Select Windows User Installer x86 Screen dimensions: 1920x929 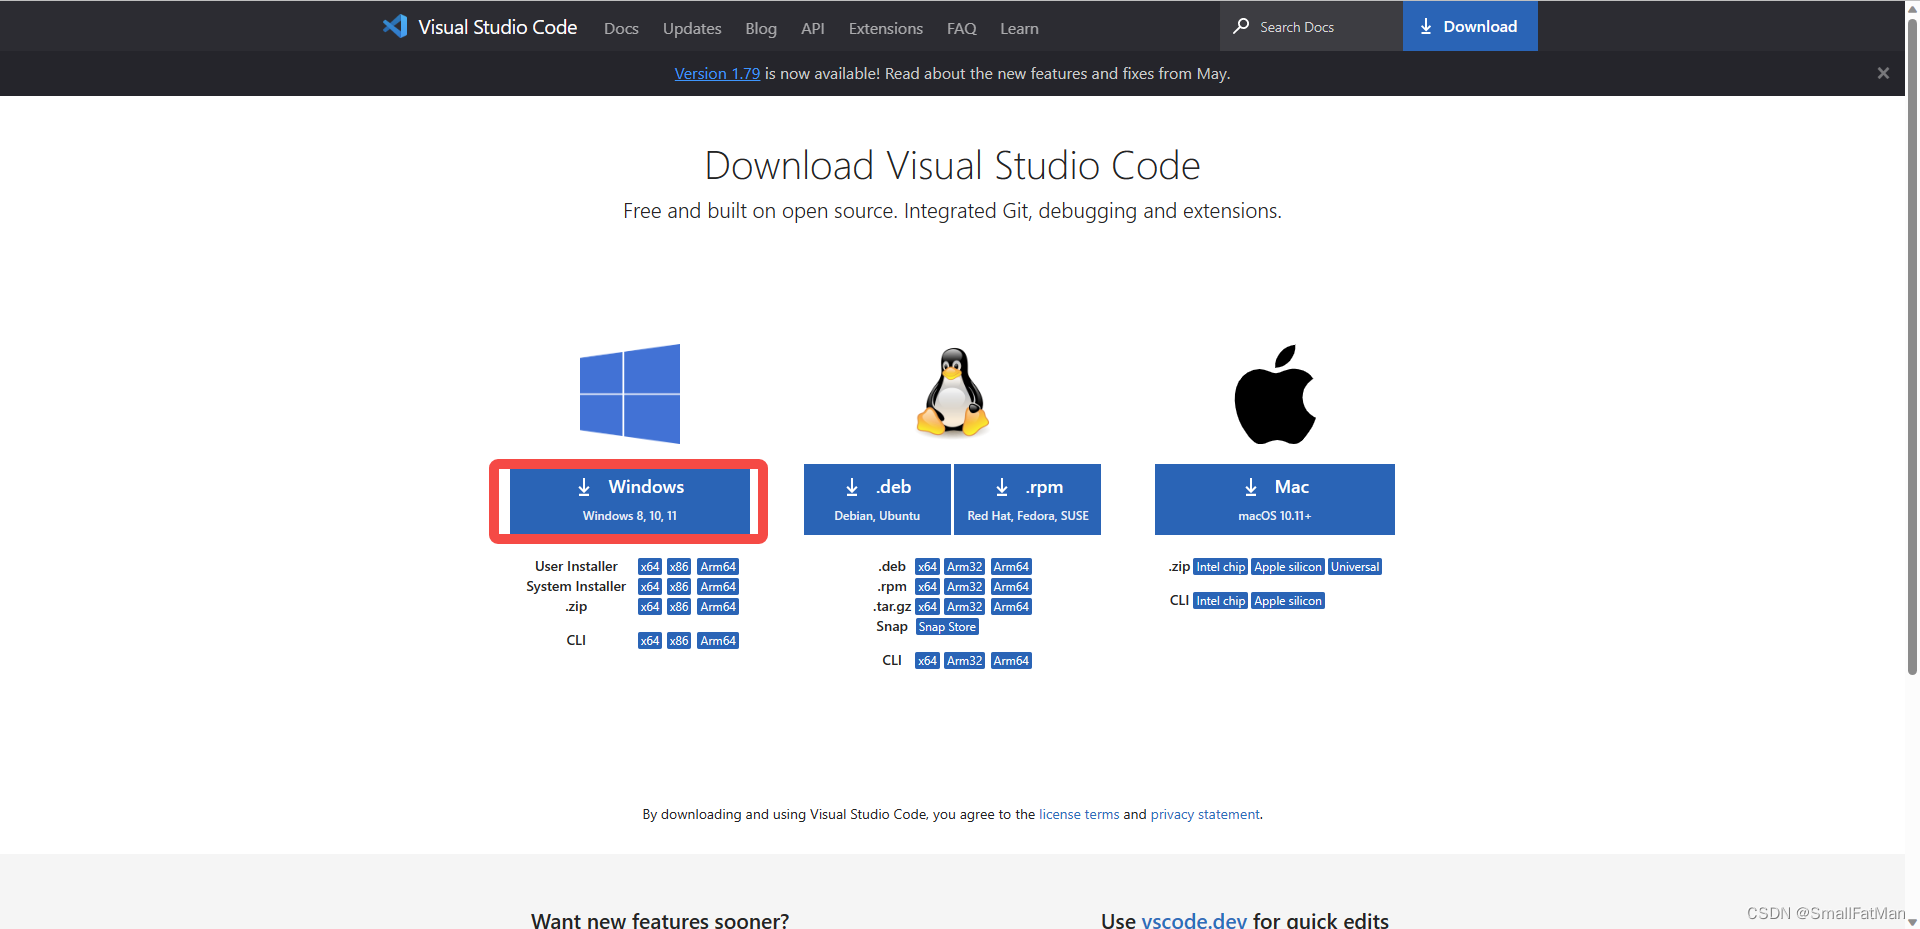tap(679, 567)
